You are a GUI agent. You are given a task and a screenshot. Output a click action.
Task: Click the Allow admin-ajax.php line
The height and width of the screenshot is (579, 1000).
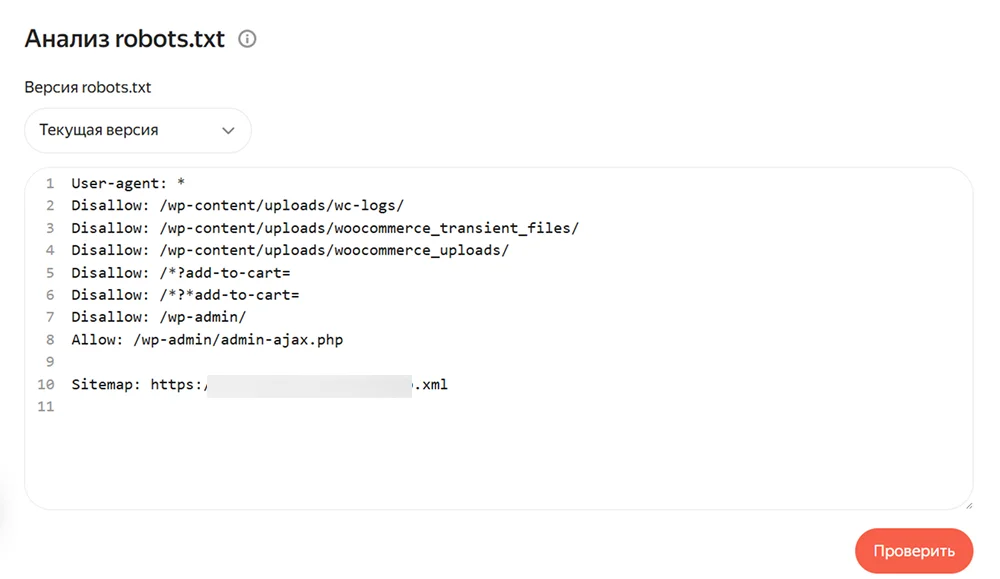pyautogui.click(x=207, y=340)
